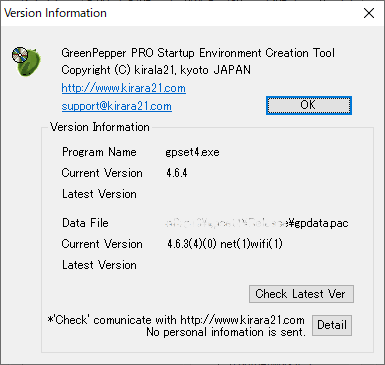This screenshot has width=385, height=365.
Task: Click the Program Name label
Action: coord(99,152)
